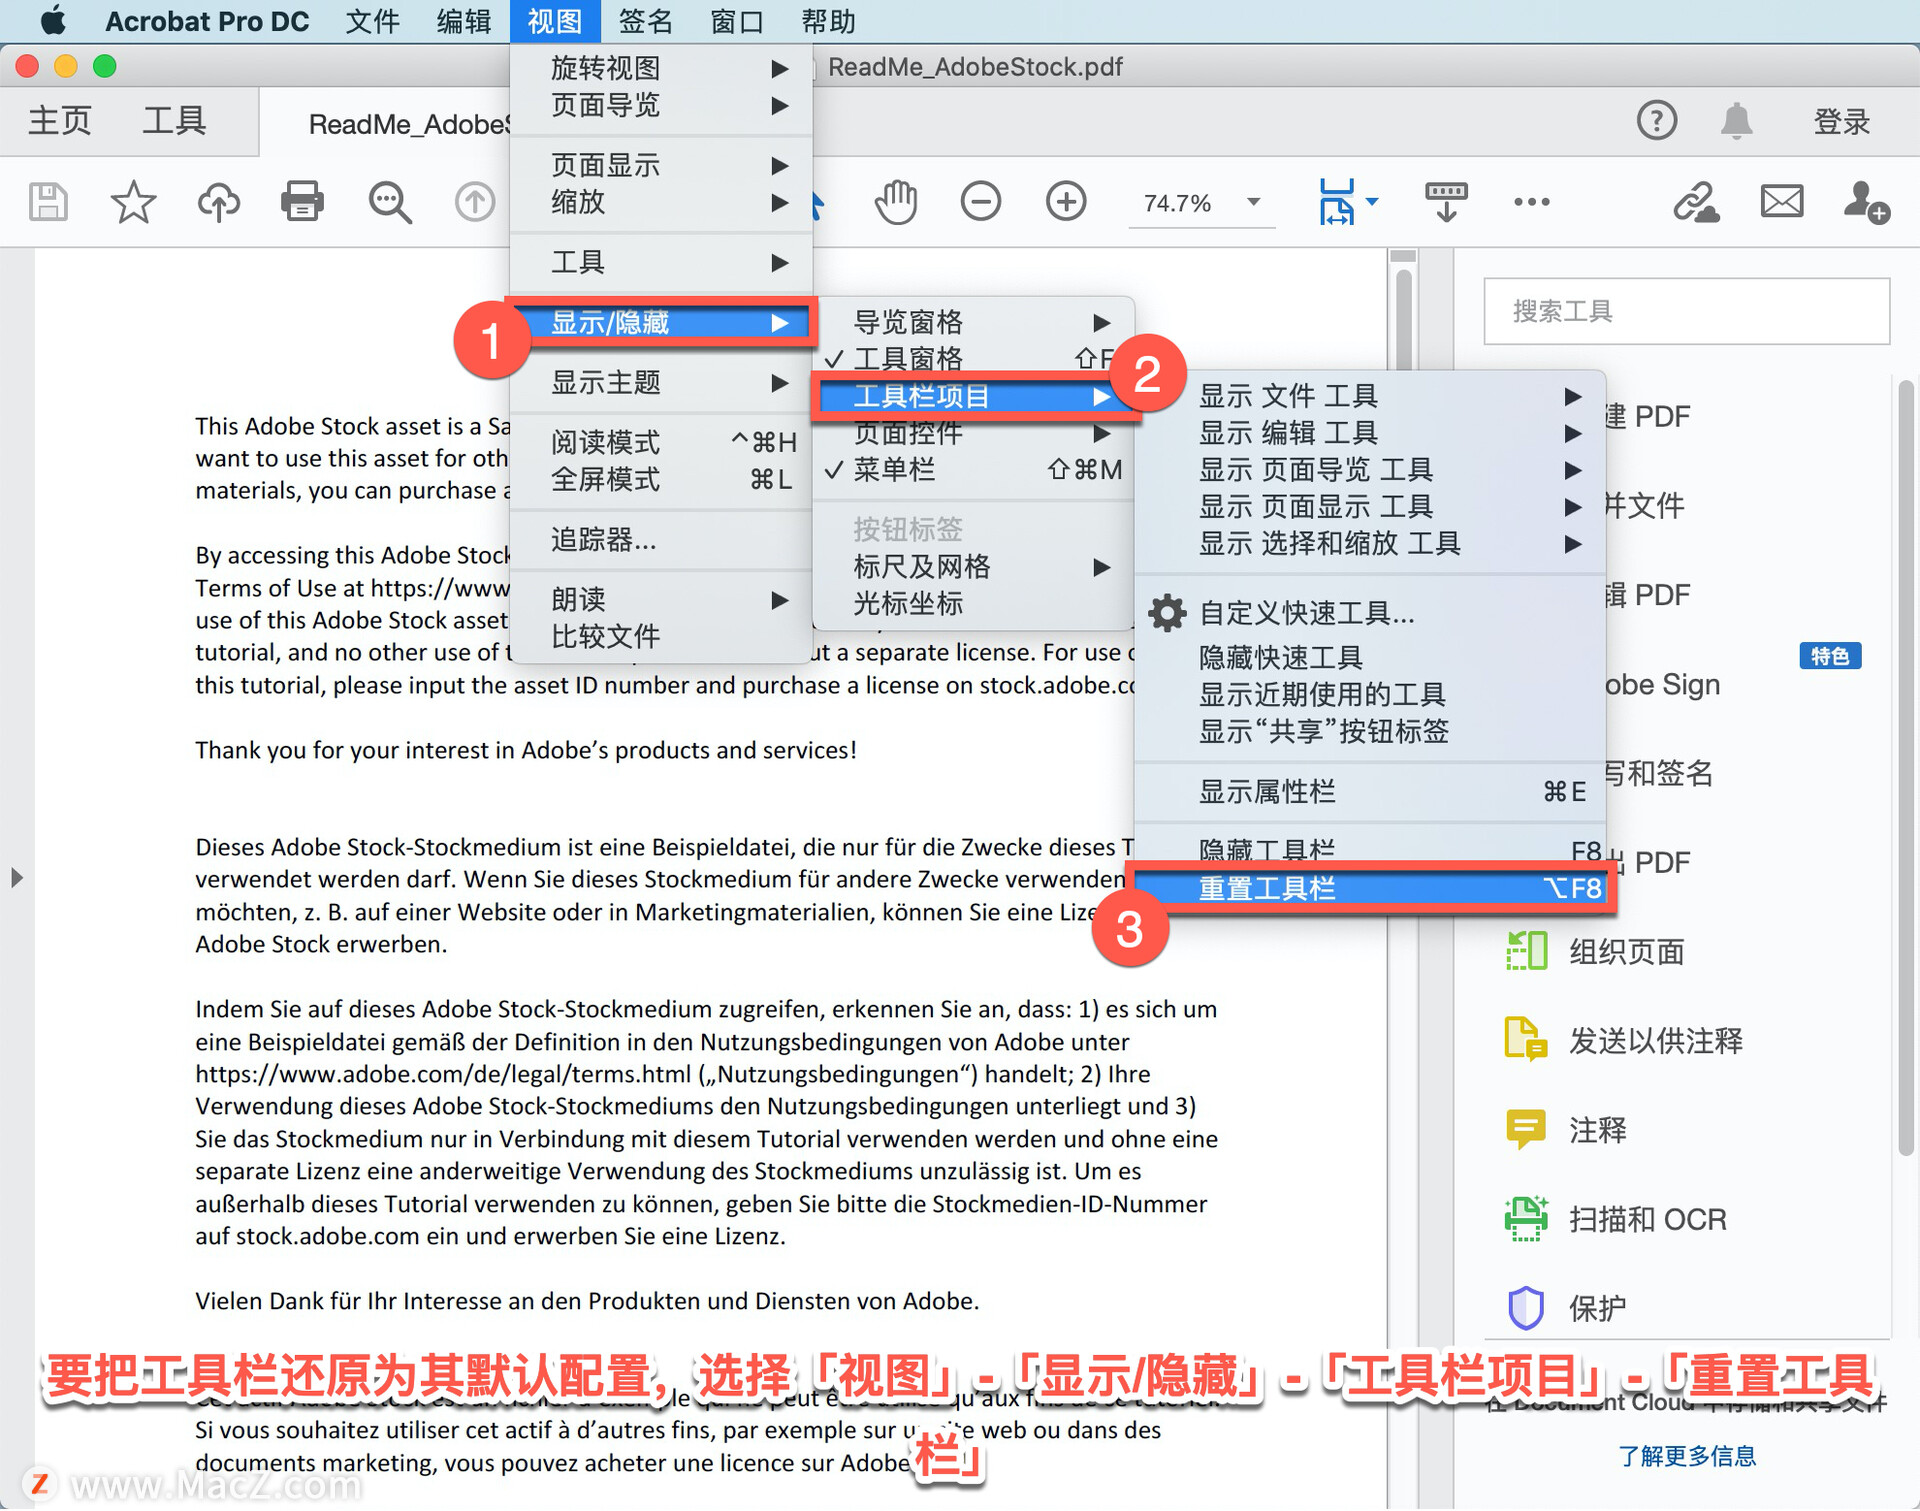Open the 保护 protect tool
Viewport: 1920px width, 1511px height.
(1566, 1307)
